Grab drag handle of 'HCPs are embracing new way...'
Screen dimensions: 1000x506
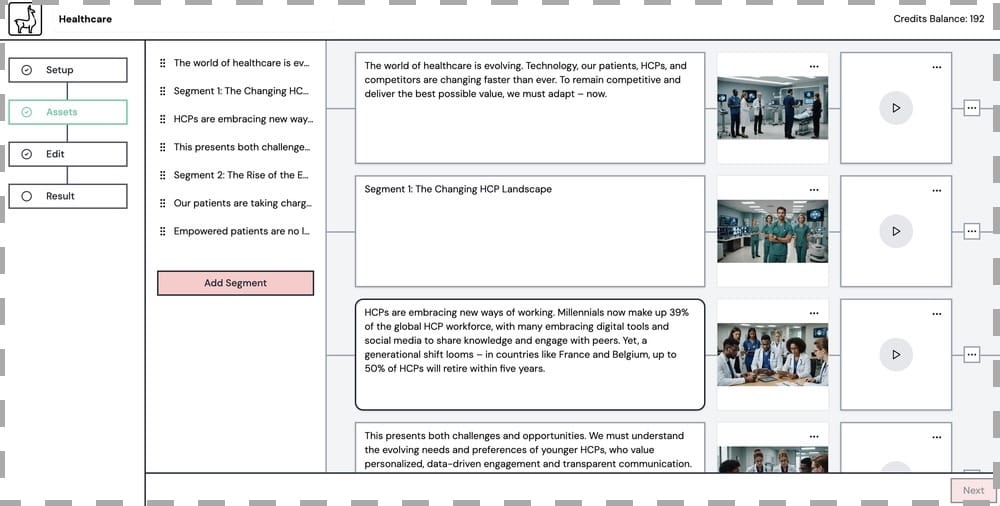(x=163, y=119)
